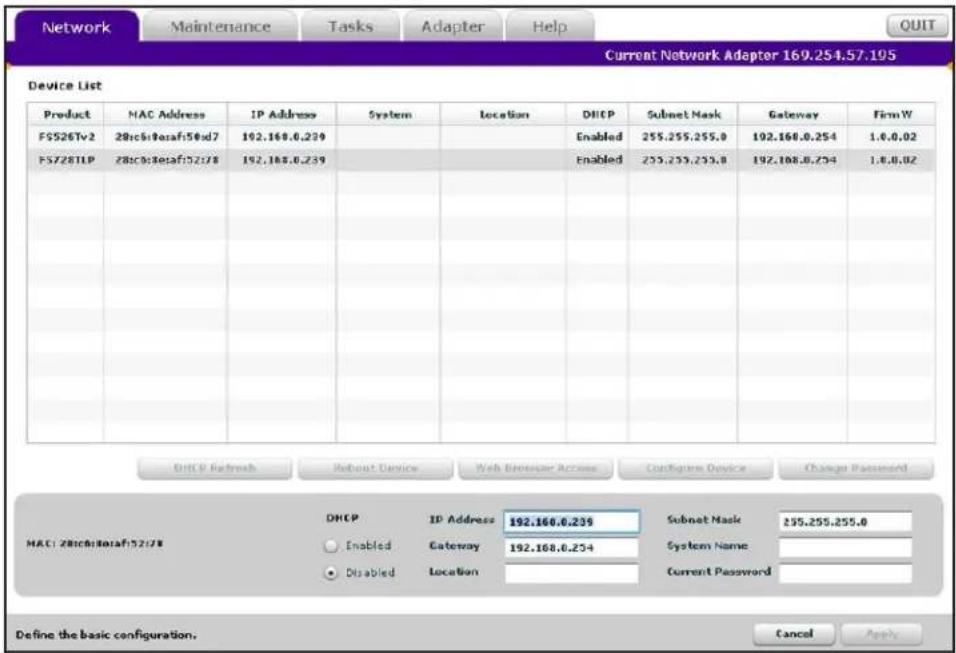Click the Subnet Mask input field

pos(845,522)
